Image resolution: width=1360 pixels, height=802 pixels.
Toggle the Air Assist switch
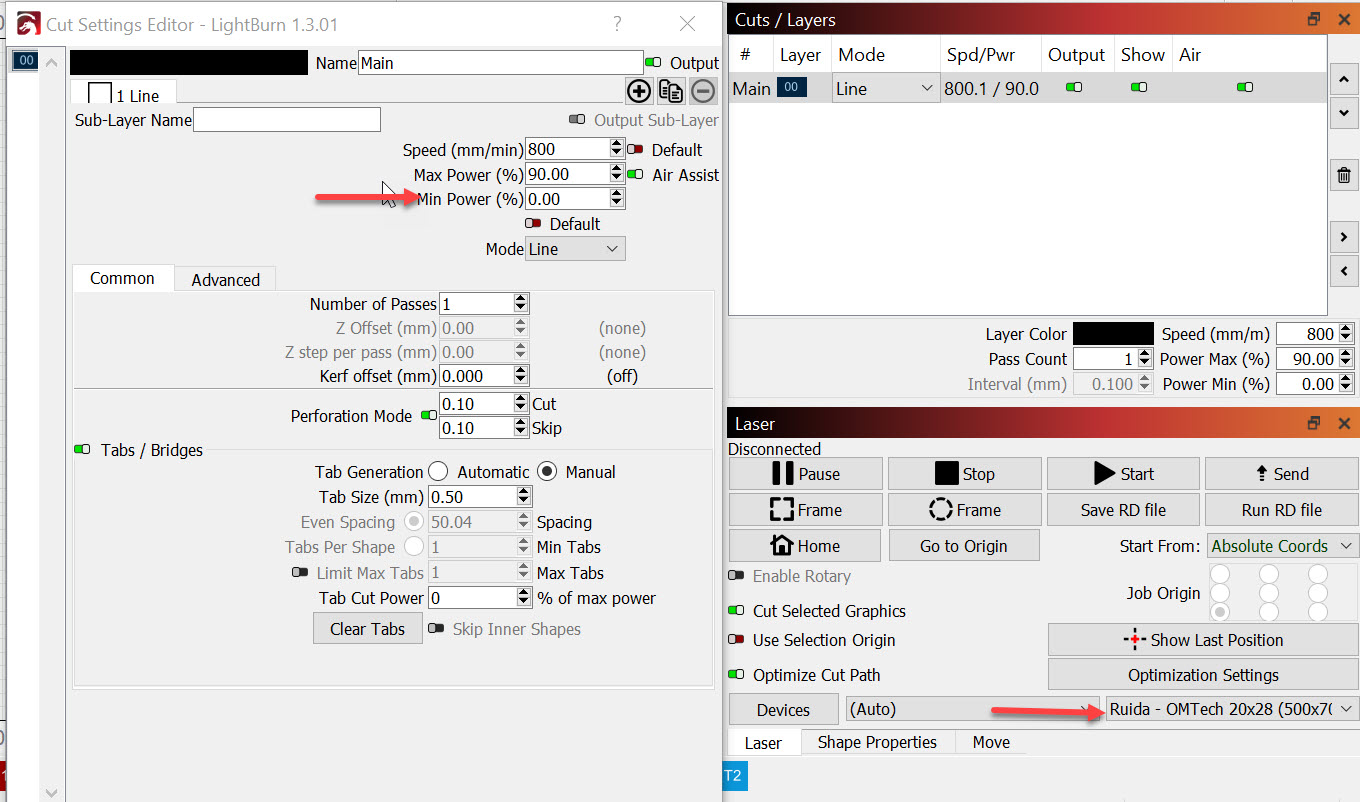634,175
